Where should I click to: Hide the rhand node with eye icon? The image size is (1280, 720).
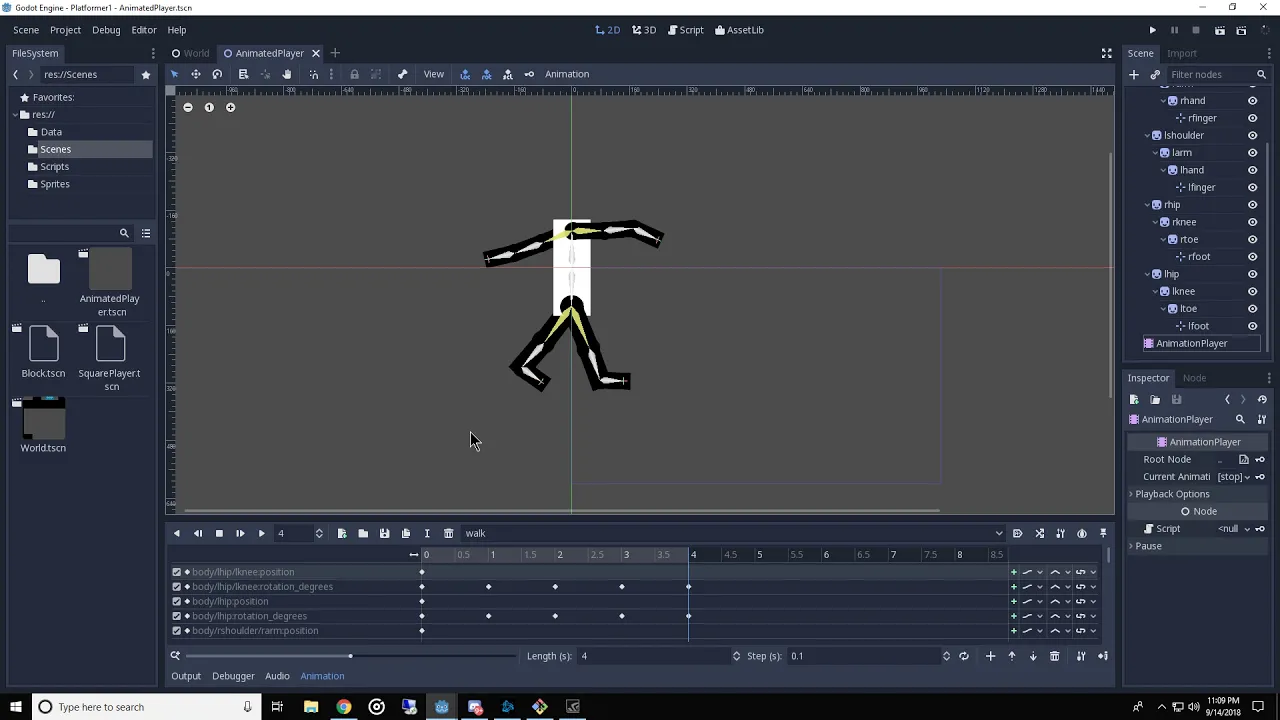1252,101
